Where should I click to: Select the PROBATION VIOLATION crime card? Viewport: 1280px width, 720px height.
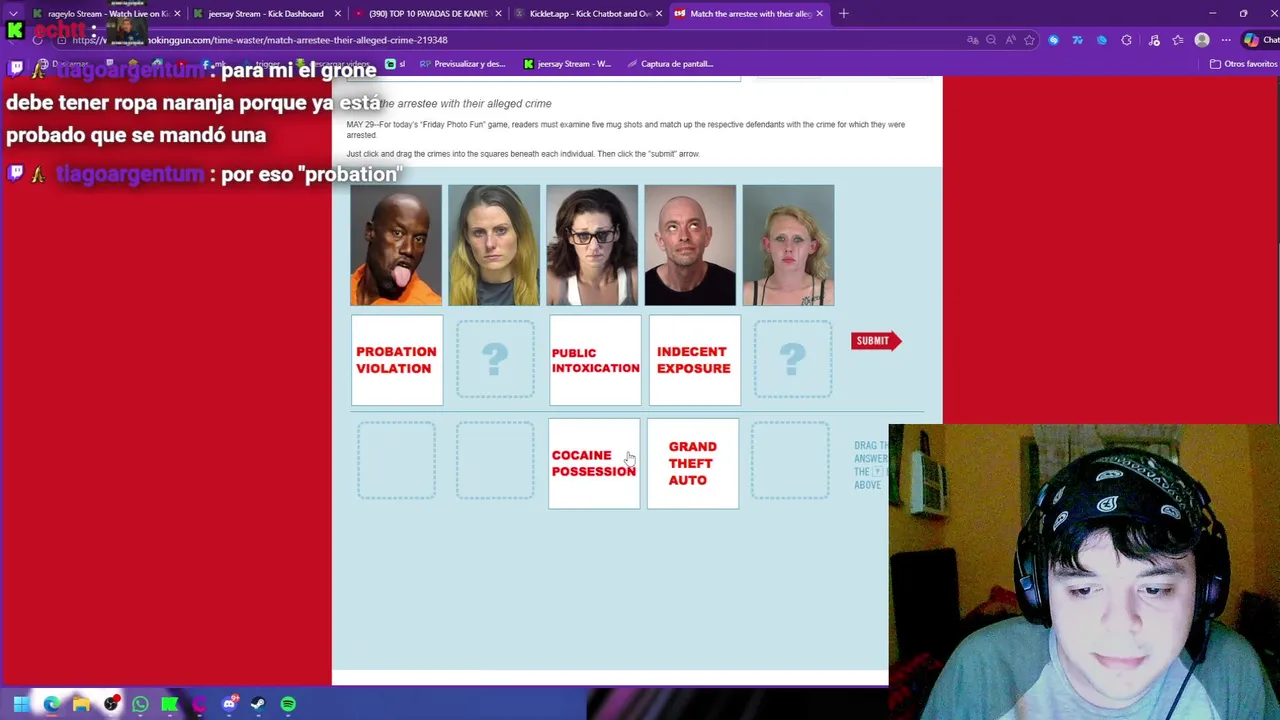396,360
